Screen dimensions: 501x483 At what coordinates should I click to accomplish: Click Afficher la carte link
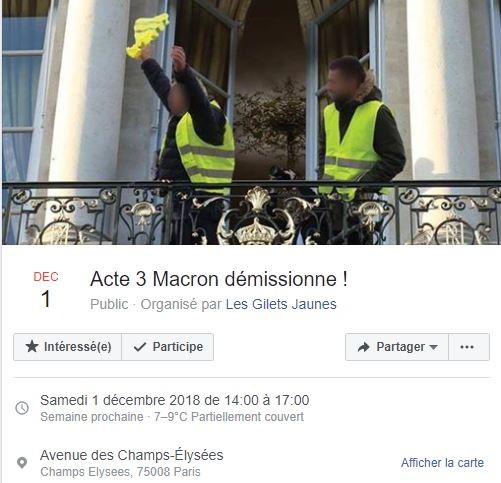[x=442, y=463]
